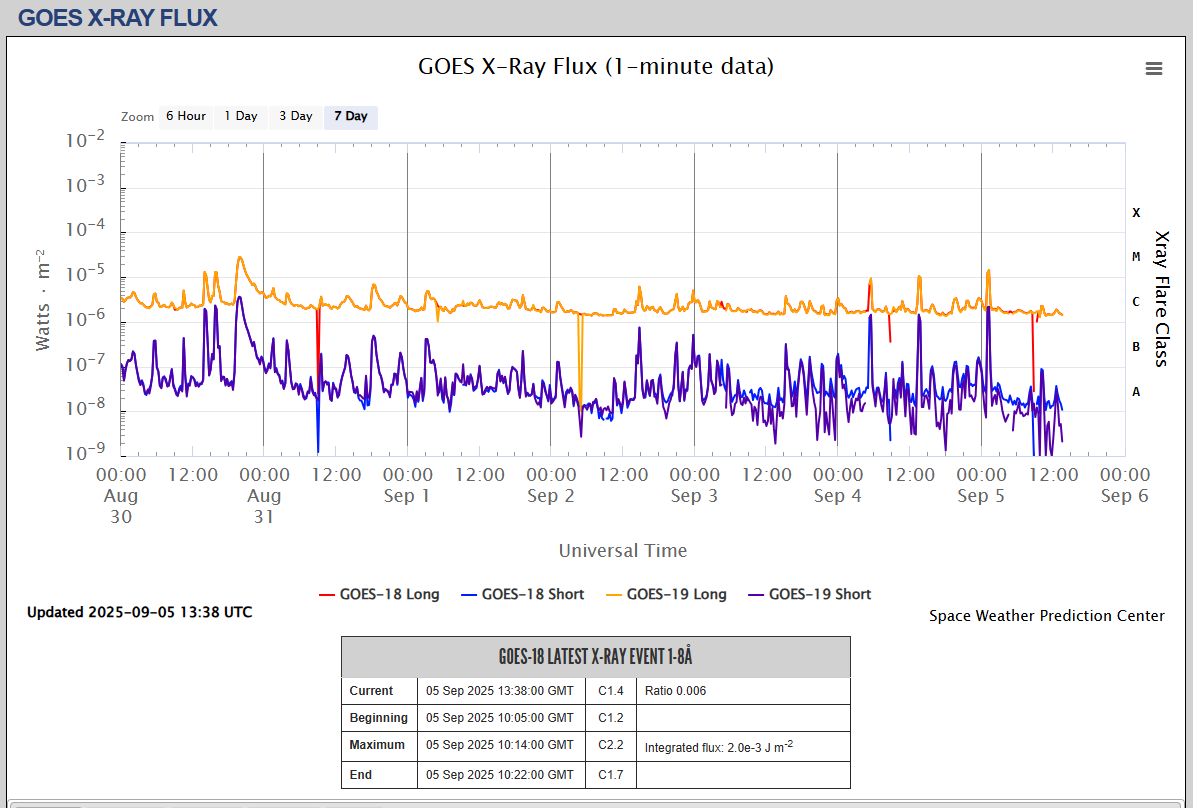Toggle GOES-19 Long legend entry
The image size is (1193, 808).
pyautogui.click(x=676, y=594)
